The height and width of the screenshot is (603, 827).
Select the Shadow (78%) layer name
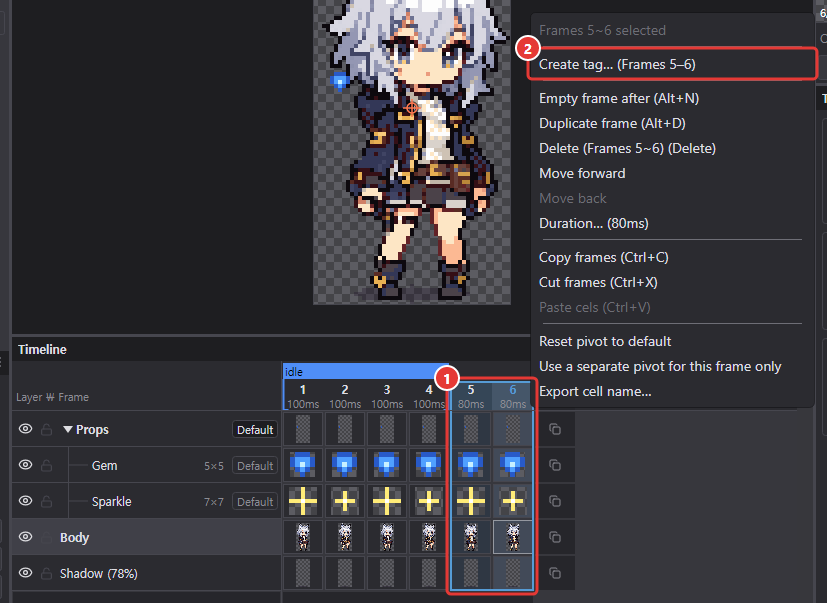[x=99, y=573]
